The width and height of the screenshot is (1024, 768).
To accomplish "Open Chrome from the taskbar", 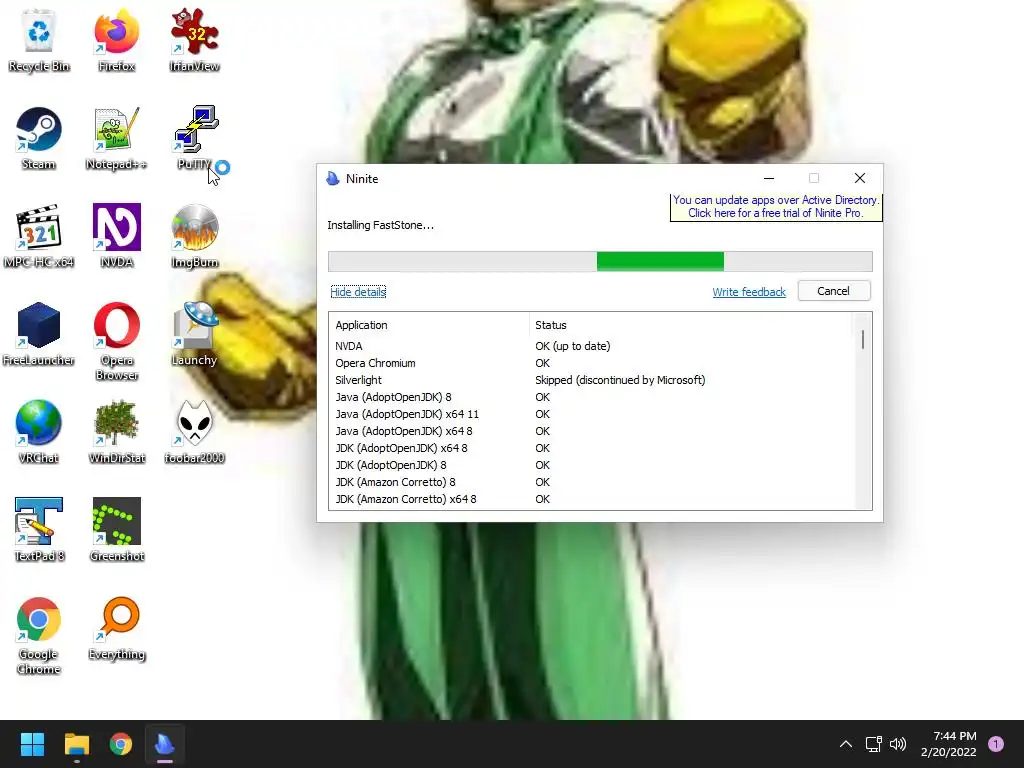I will coord(121,744).
